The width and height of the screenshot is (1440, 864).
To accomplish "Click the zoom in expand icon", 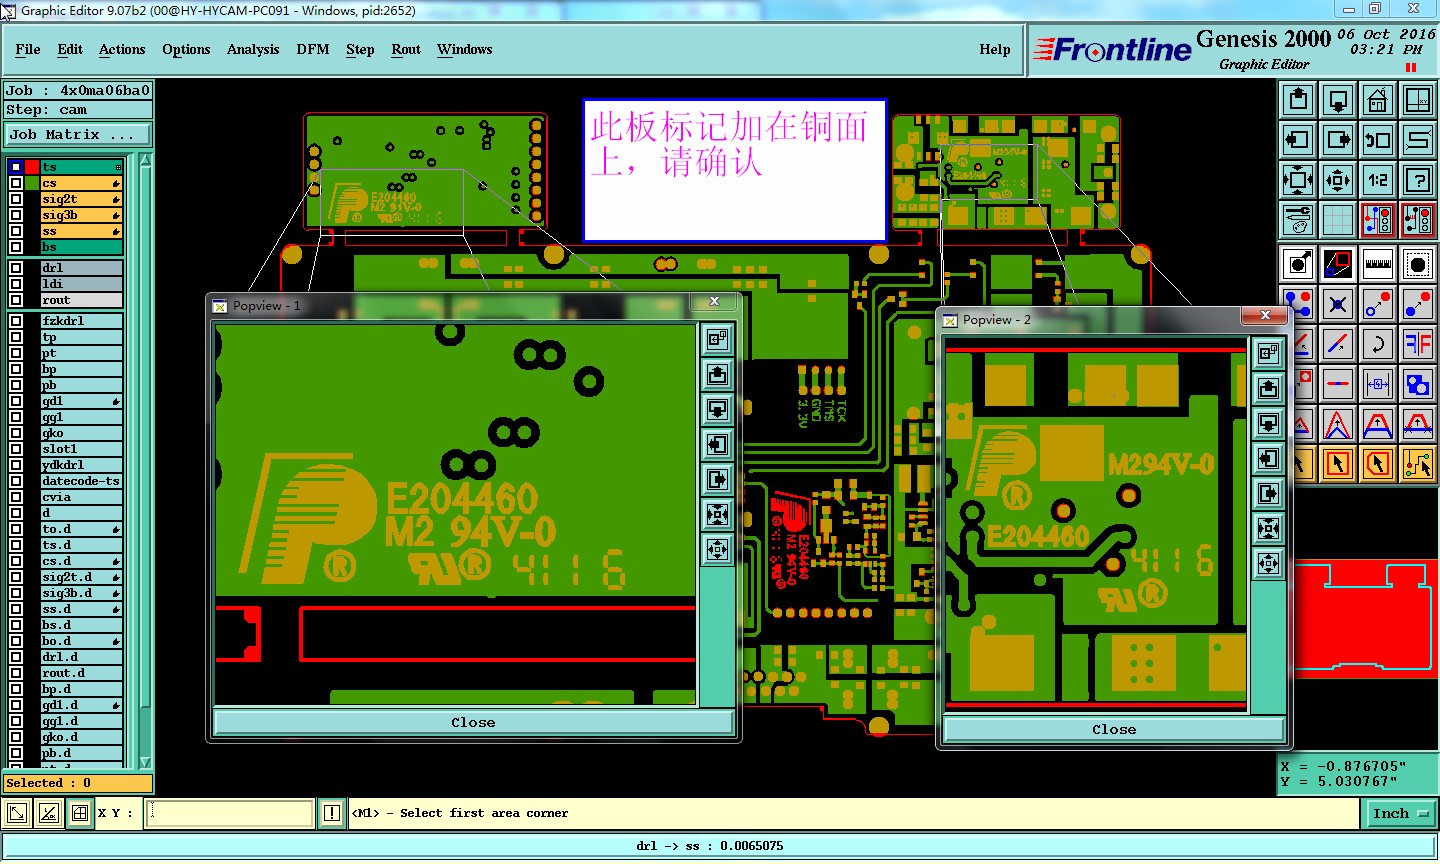I will [x=1298, y=180].
